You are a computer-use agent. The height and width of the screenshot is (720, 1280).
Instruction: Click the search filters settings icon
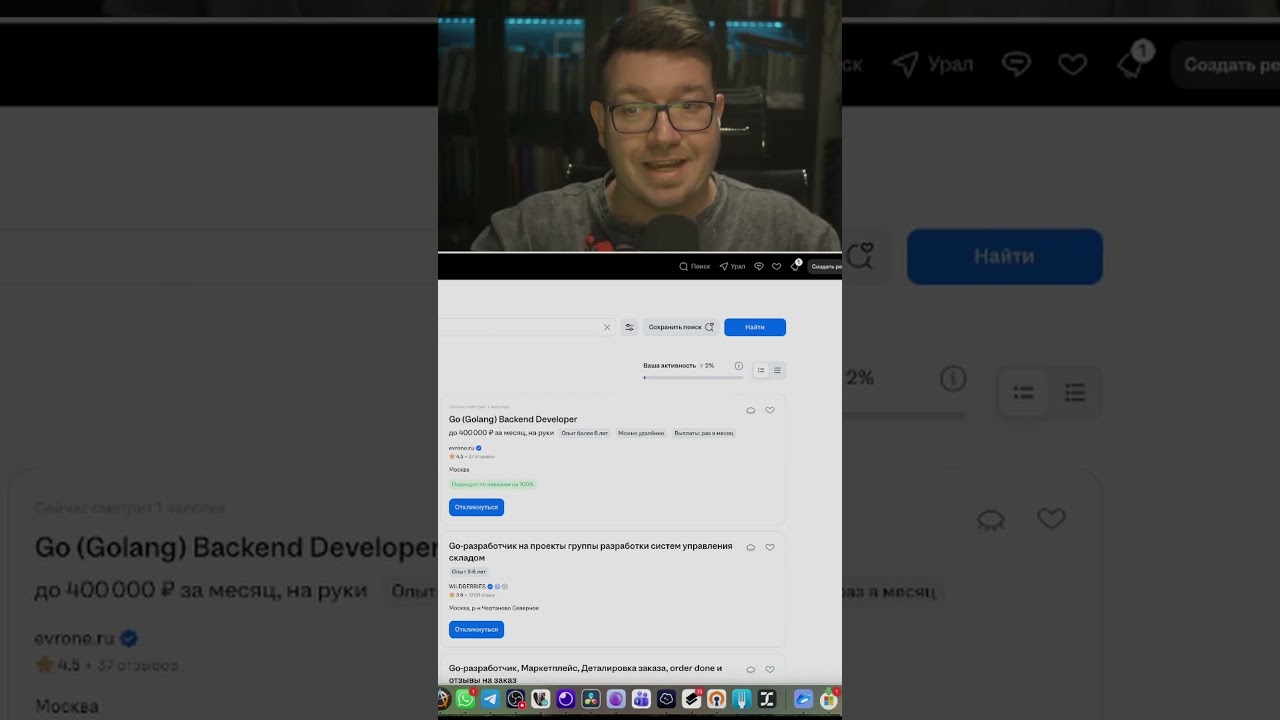click(x=629, y=327)
